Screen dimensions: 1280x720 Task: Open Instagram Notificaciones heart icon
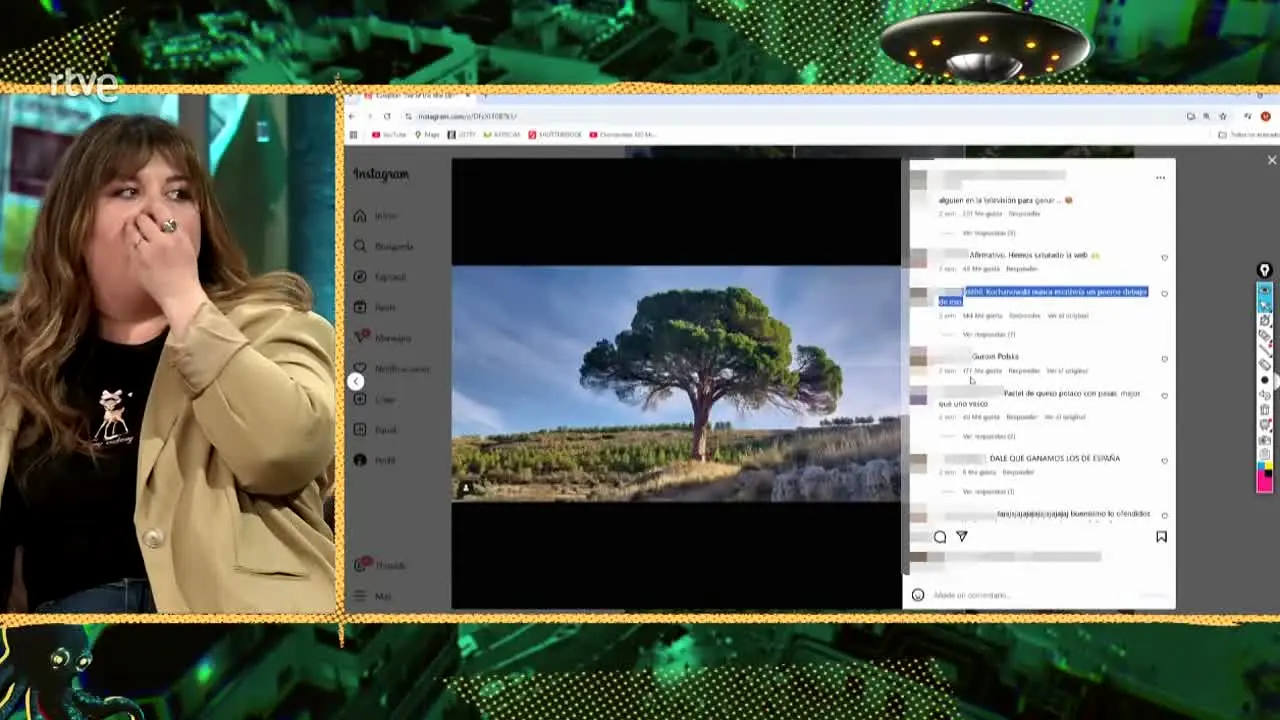pyautogui.click(x=360, y=368)
